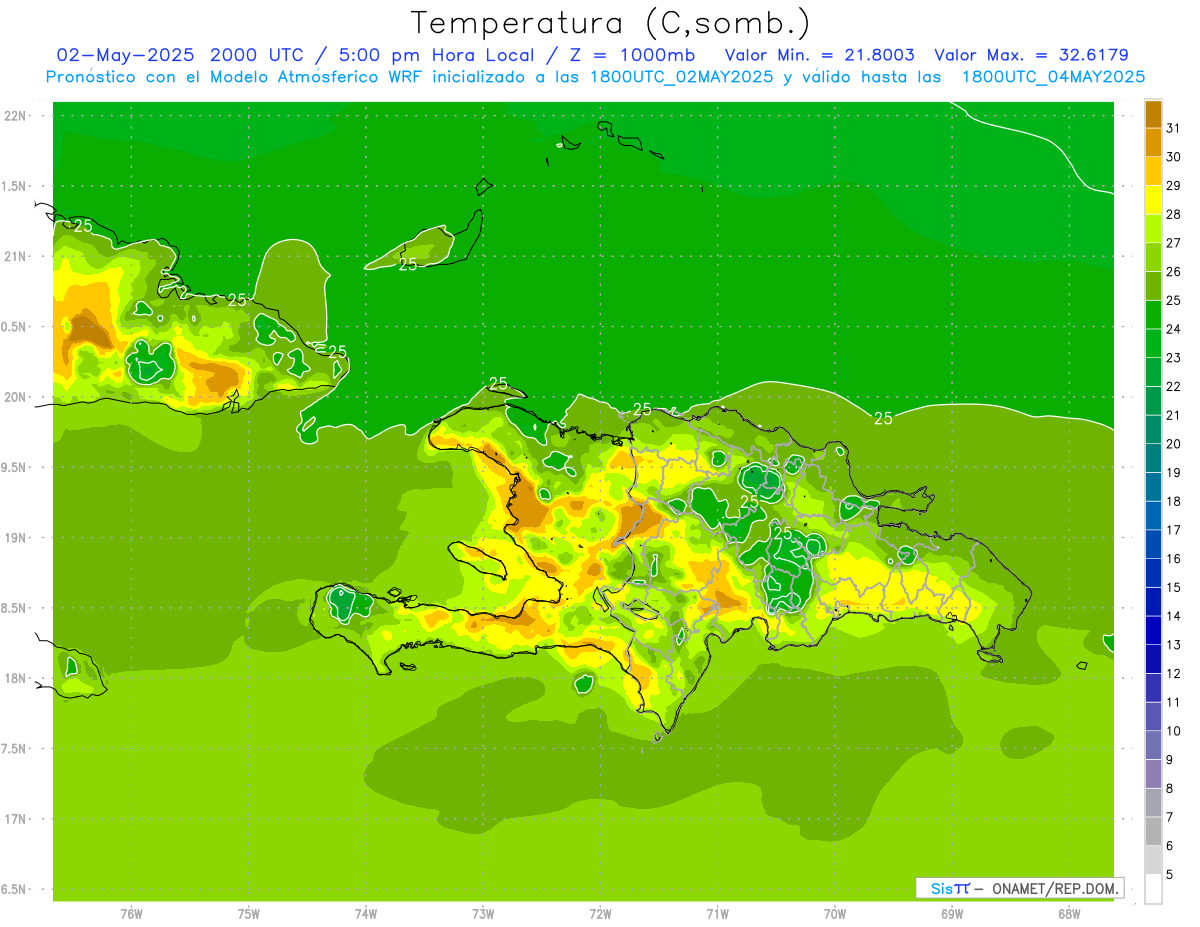
Task: Click the '1800UTC_04MAY2025' valid-until time text
Action: (x=1053, y=77)
